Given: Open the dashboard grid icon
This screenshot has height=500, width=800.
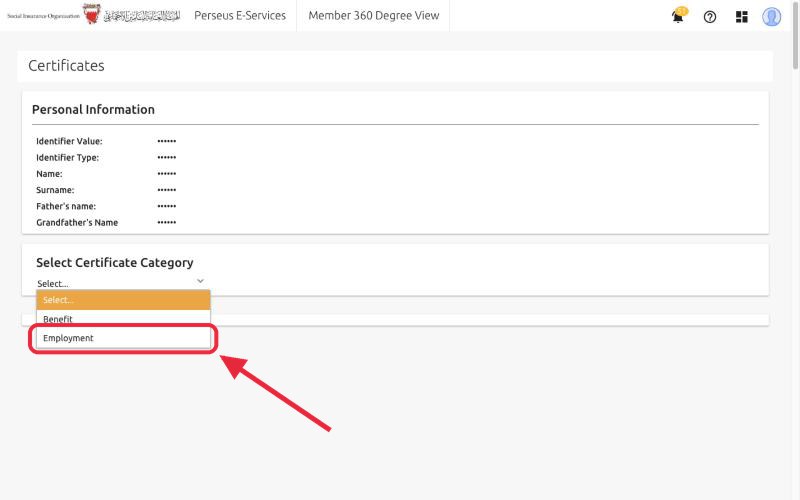Looking at the screenshot, I should point(741,17).
